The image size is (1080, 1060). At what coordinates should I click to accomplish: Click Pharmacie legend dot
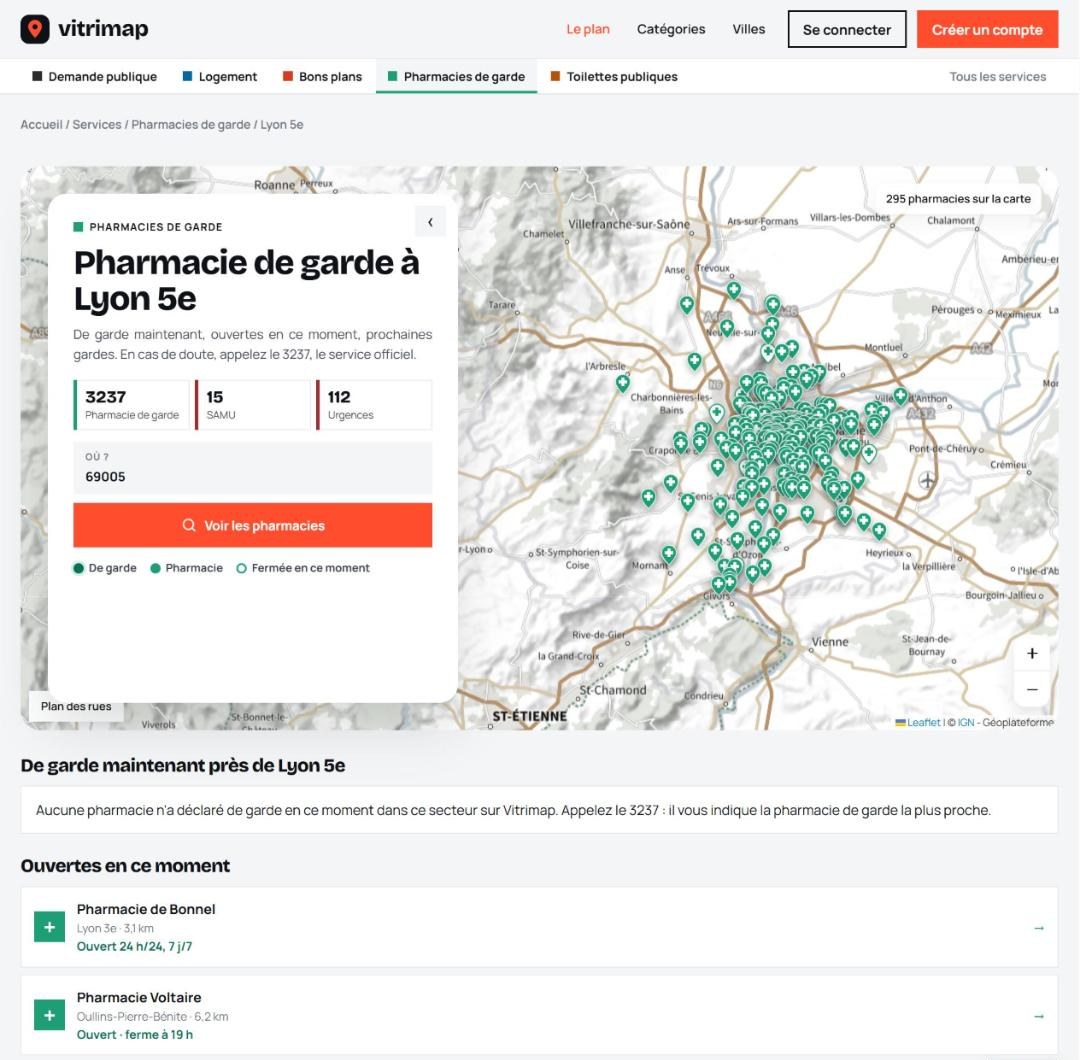pos(156,568)
